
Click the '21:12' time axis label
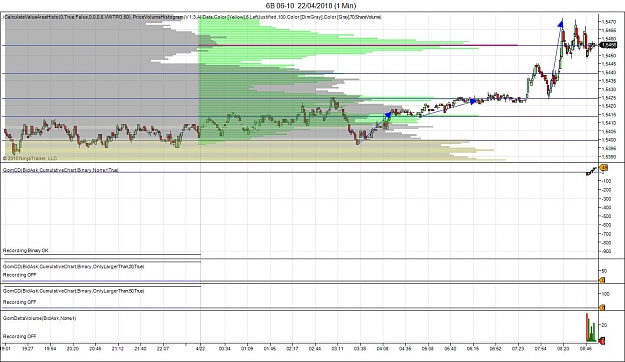(118, 348)
